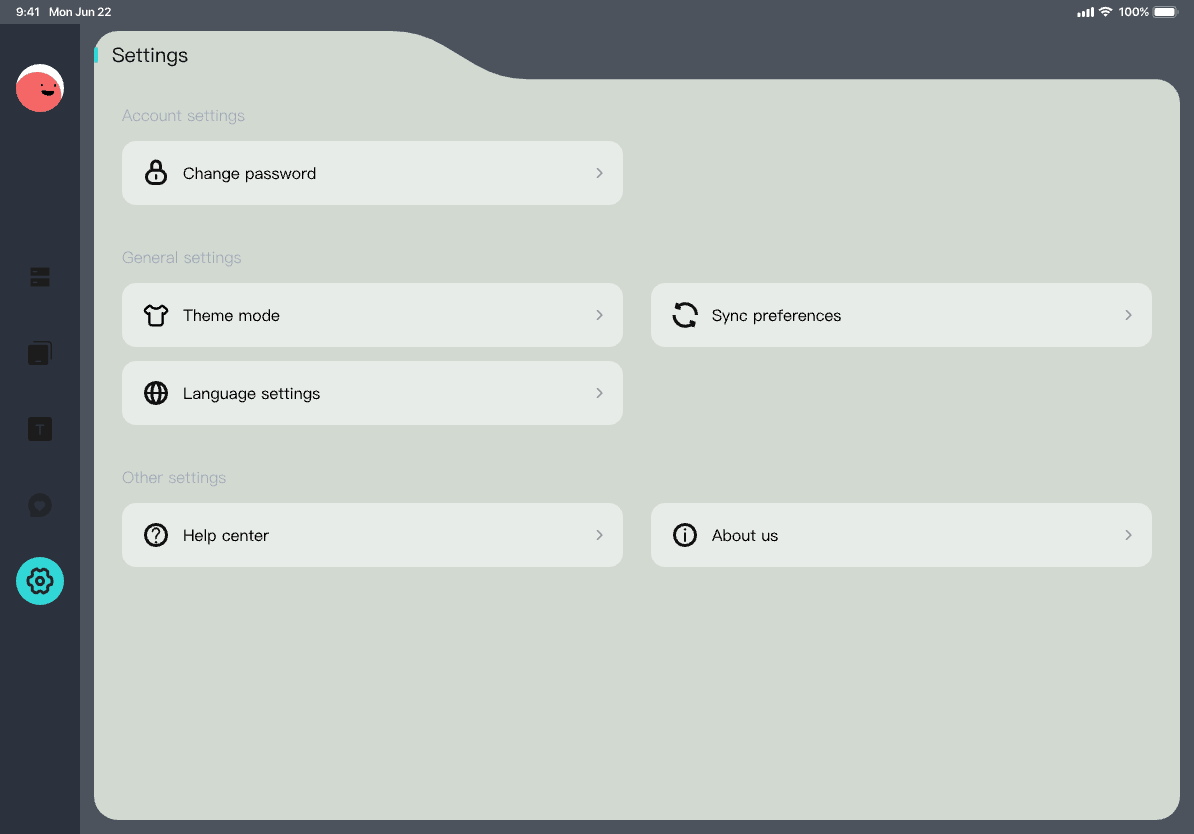Open Sync preferences using its chevron arrow
This screenshot has width=1194, height=834.
pos(1128,315)
